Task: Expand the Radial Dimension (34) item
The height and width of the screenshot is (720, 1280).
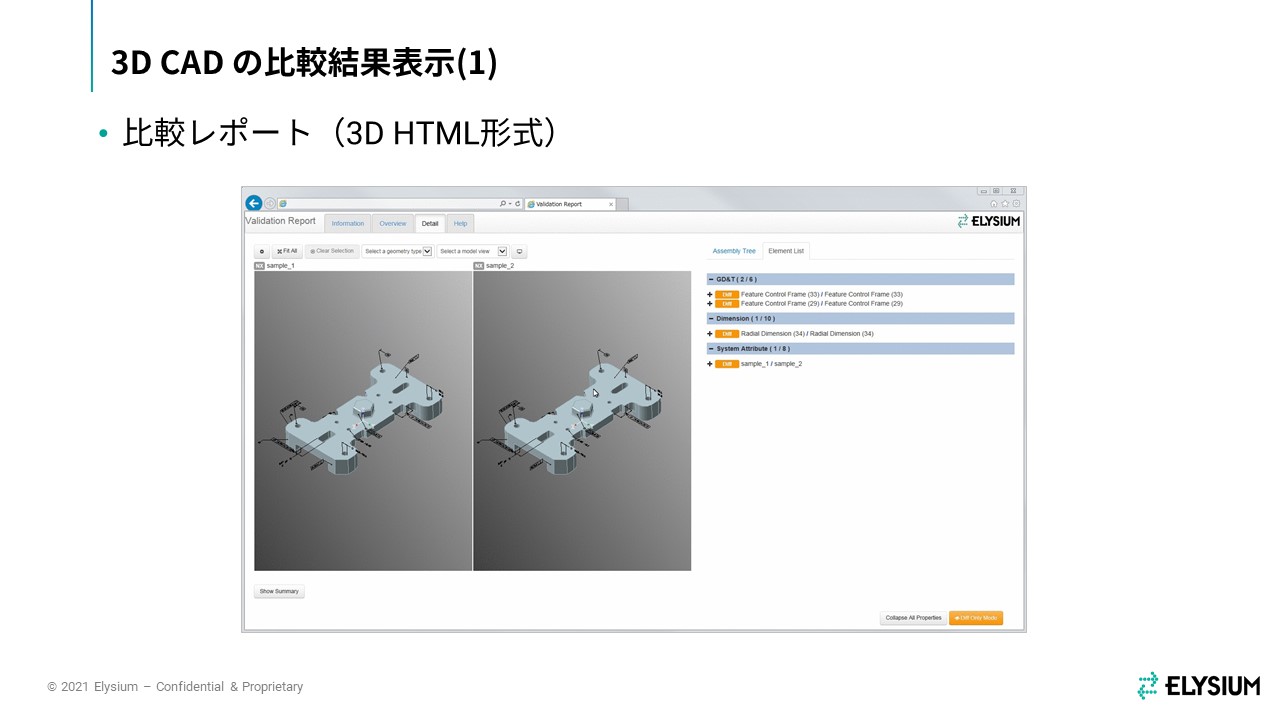Action: point(710,334)
